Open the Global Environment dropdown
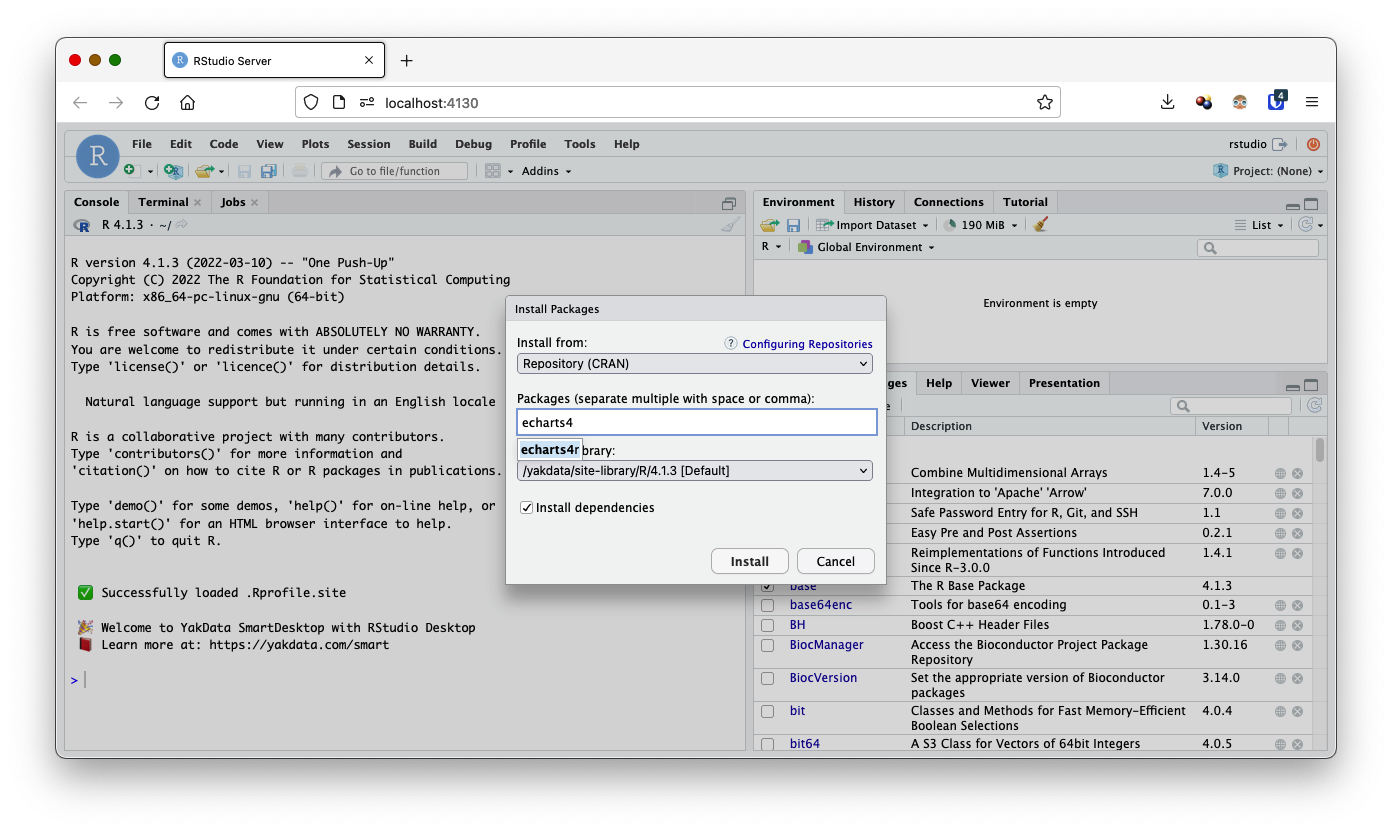Viewport: 1392px width, 832px height. [866, 247]
